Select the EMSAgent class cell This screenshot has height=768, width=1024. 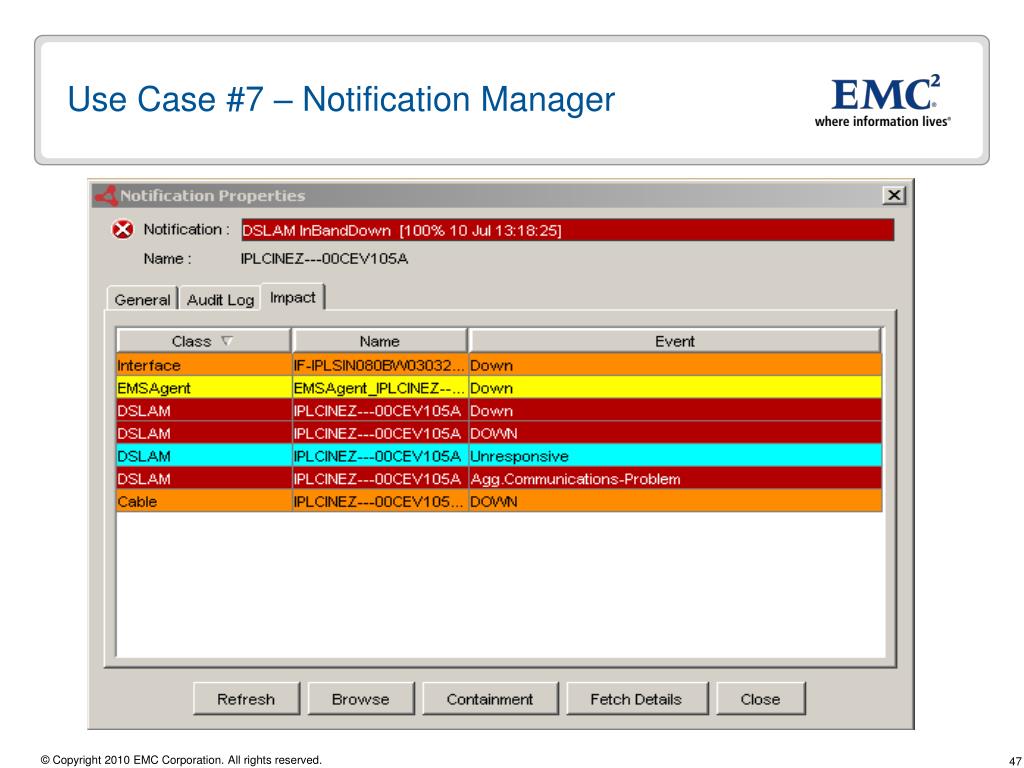[204, 388]
